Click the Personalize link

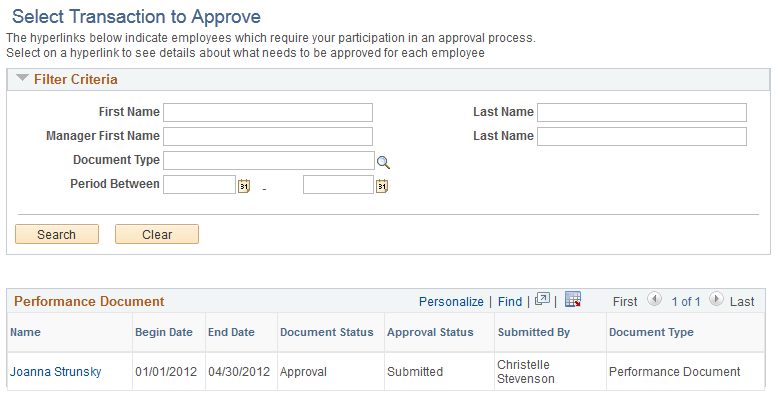click(x=451, y=302)
